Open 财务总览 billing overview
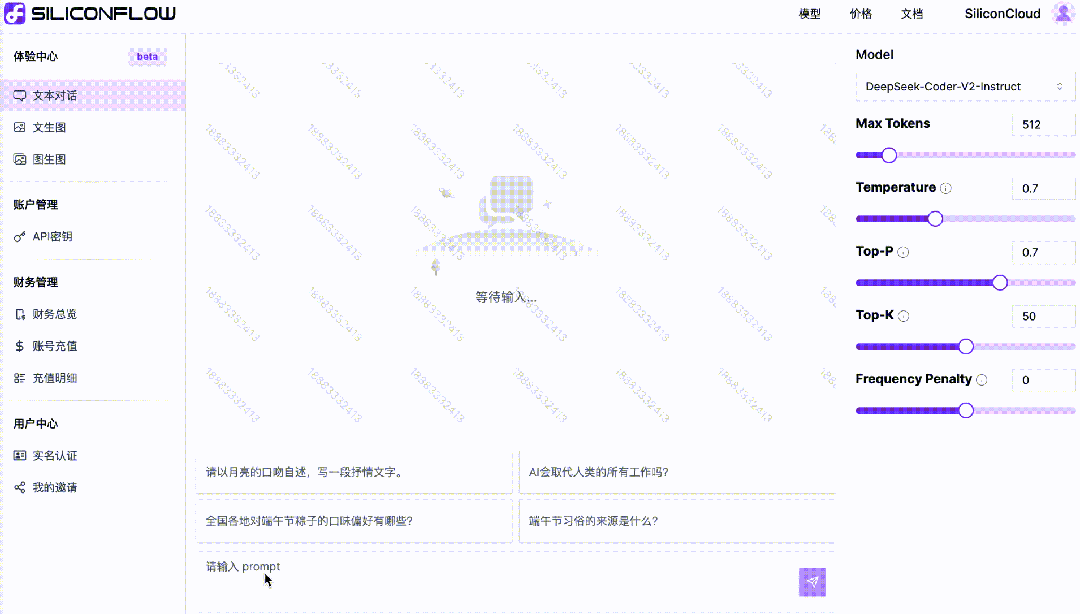The width and height of the screenshot is (1080, 614). [x=20, y=313]
